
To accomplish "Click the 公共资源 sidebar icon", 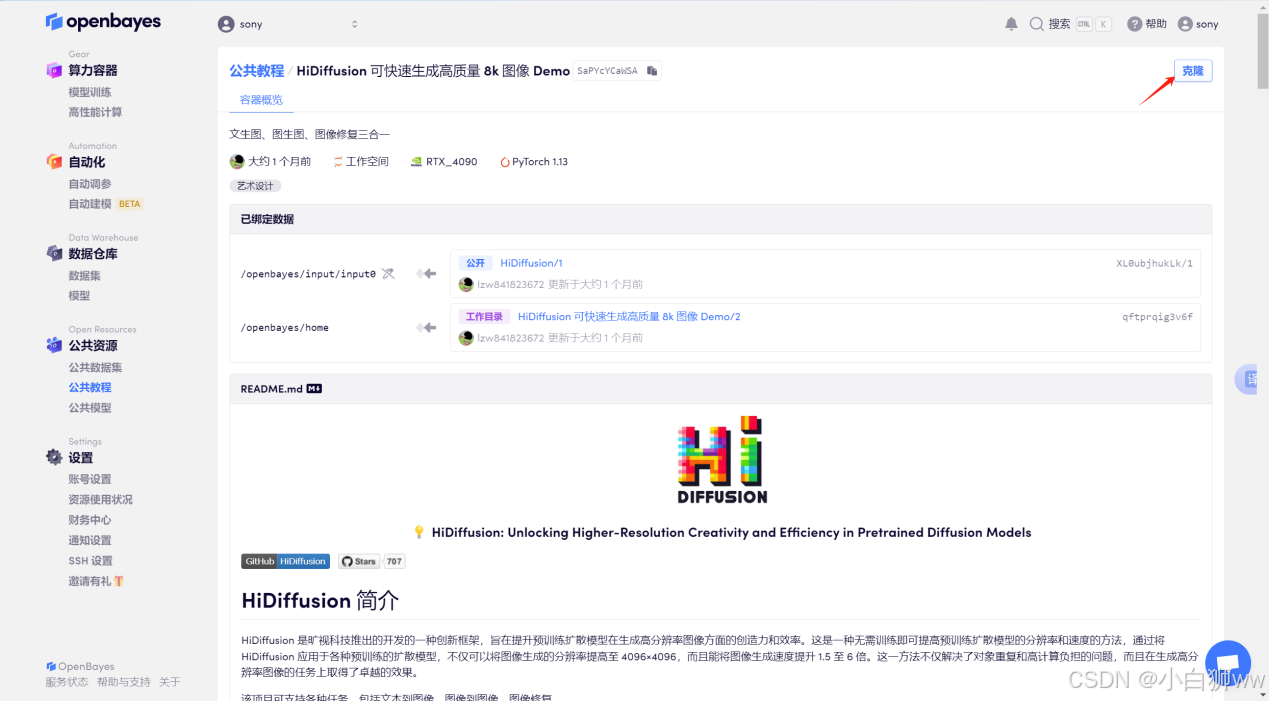I will (x=54, y=345).
